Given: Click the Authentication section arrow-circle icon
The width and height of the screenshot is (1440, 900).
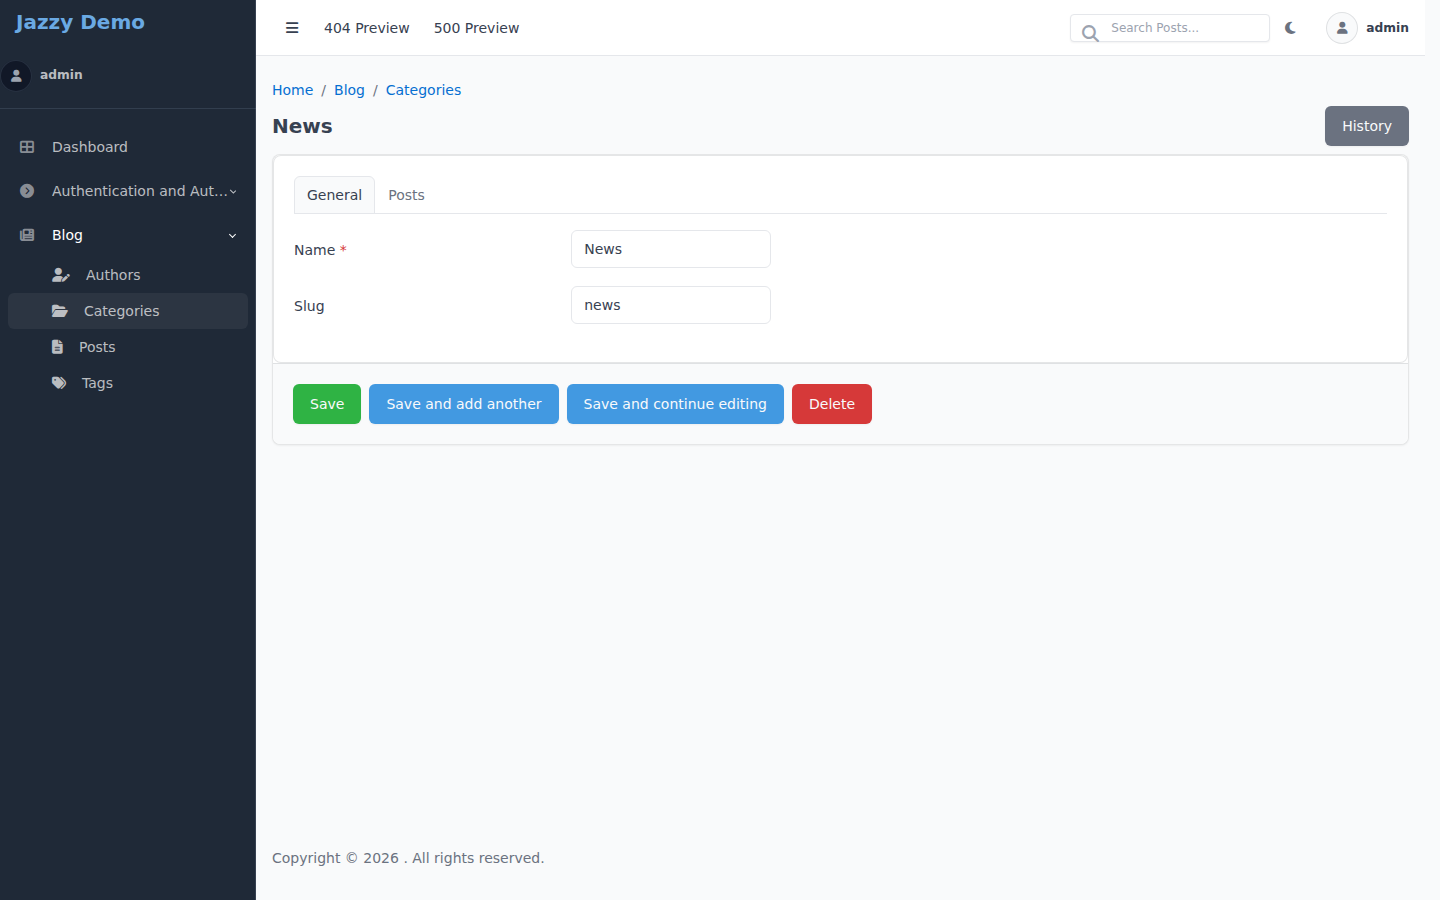Looking at the screenshot, I should pyautogui.click(x=27, y=191).
